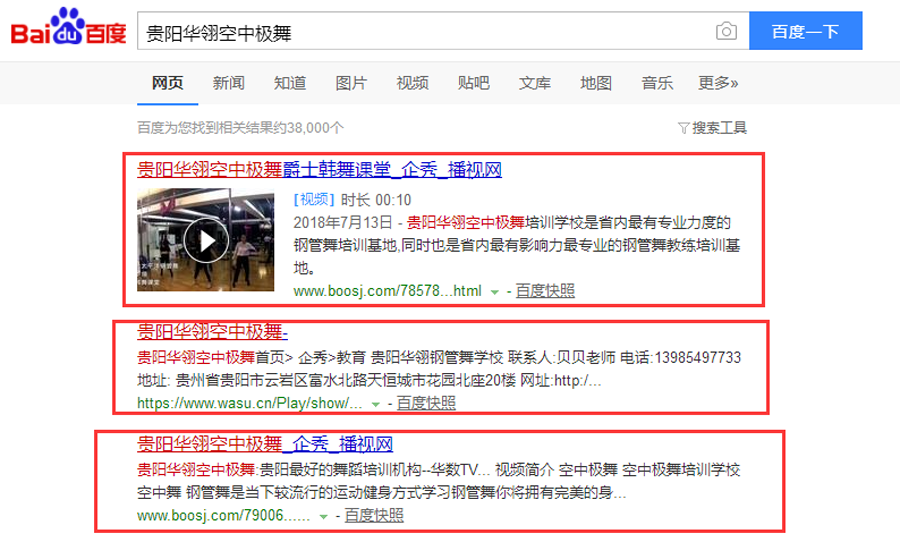Open 搜索工具 filter options
Screen dimensions: 900x542
coord(712,127)
